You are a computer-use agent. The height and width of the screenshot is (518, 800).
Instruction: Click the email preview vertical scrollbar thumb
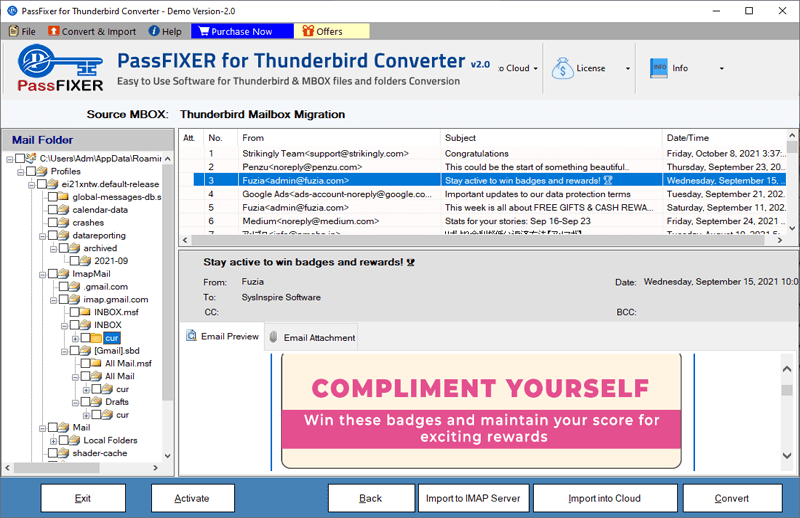tap(787, 390)
